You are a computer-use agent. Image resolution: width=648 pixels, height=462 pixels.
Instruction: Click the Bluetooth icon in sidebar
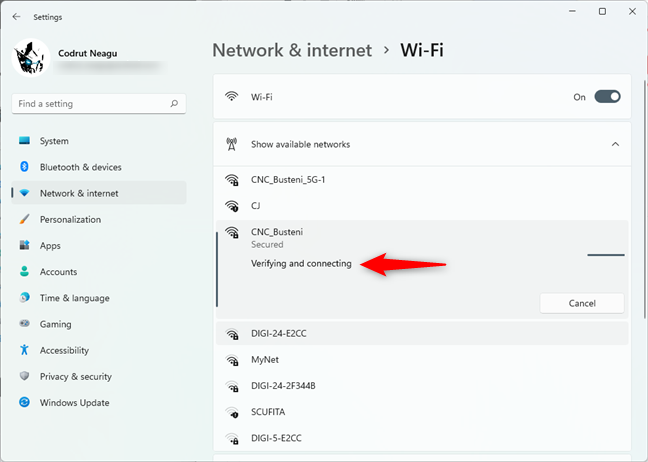[24, 167]
